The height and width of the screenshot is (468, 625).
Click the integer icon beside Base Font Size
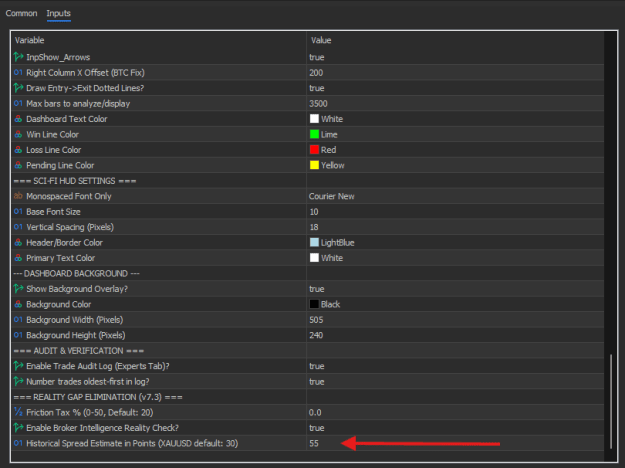[x=18, y=211]
